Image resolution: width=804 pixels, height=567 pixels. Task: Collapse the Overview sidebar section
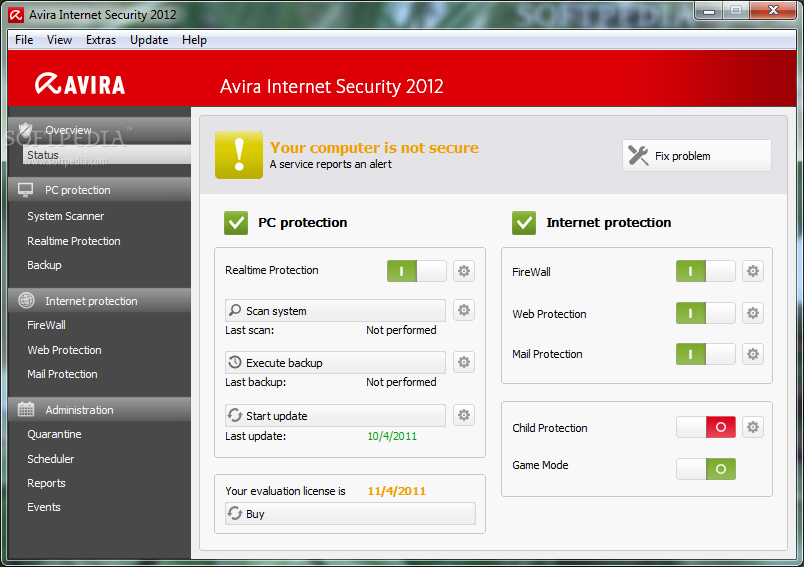(99, 130)
